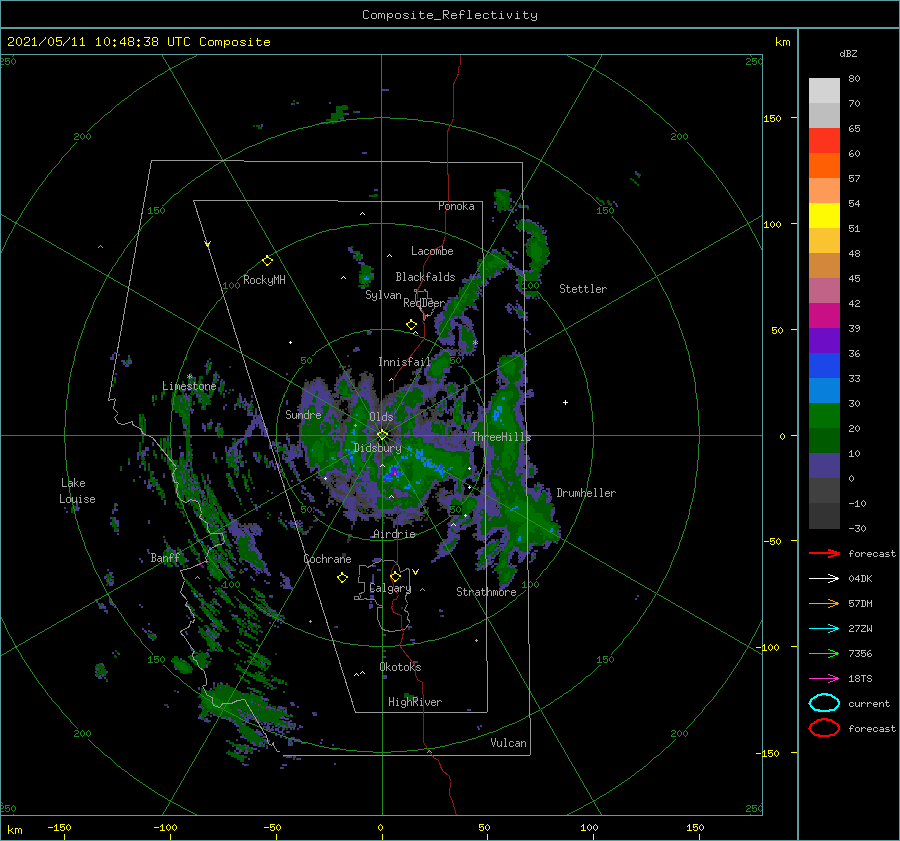900x841 pixels.
Task: Click the red forecast ellipse icon
Action: pos(824,728)
